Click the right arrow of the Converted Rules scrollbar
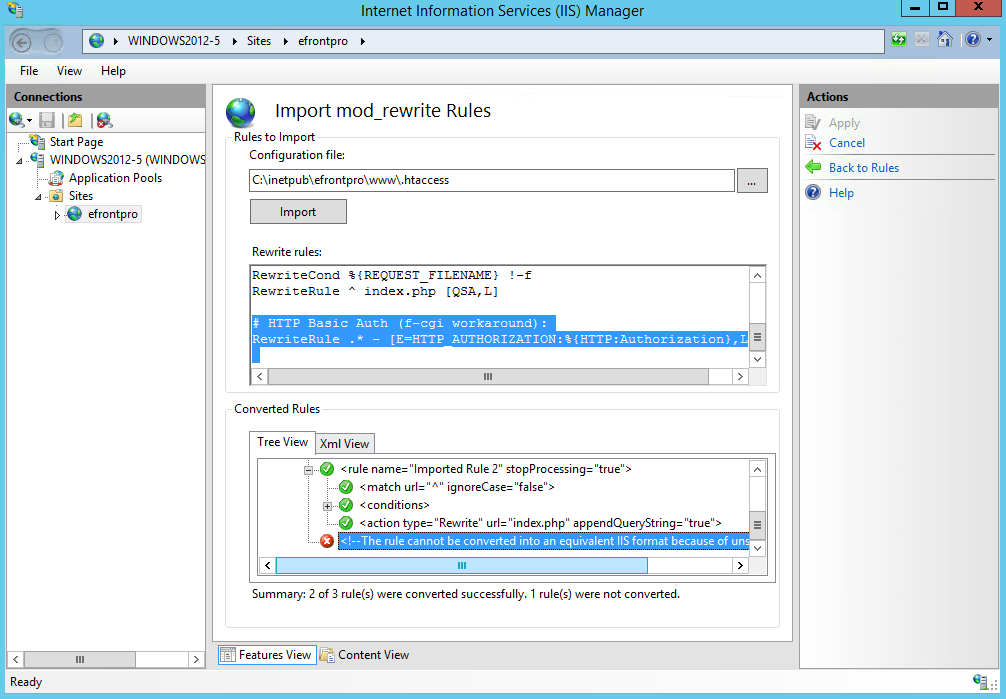The height and width of the screenshot is (699, 1006). 740,565
